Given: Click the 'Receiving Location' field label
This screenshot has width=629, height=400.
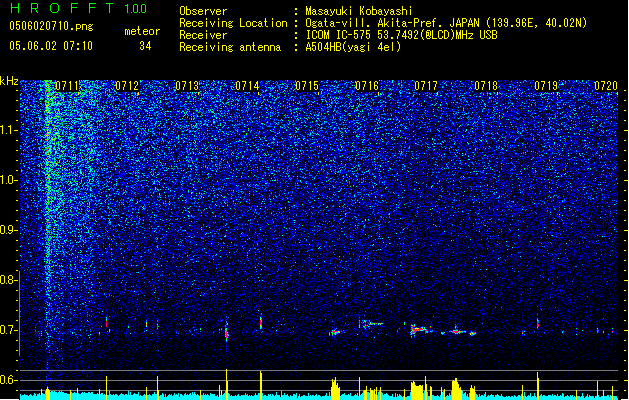Looking at the screenshot, I should point(233,23).
